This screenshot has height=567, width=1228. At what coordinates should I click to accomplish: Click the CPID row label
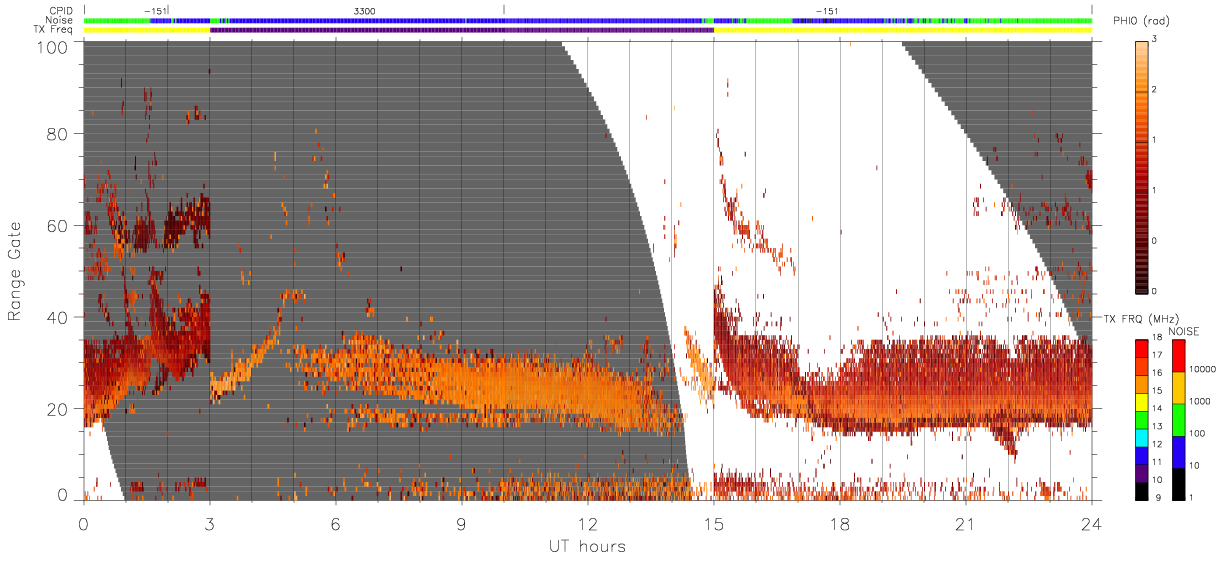63,10
